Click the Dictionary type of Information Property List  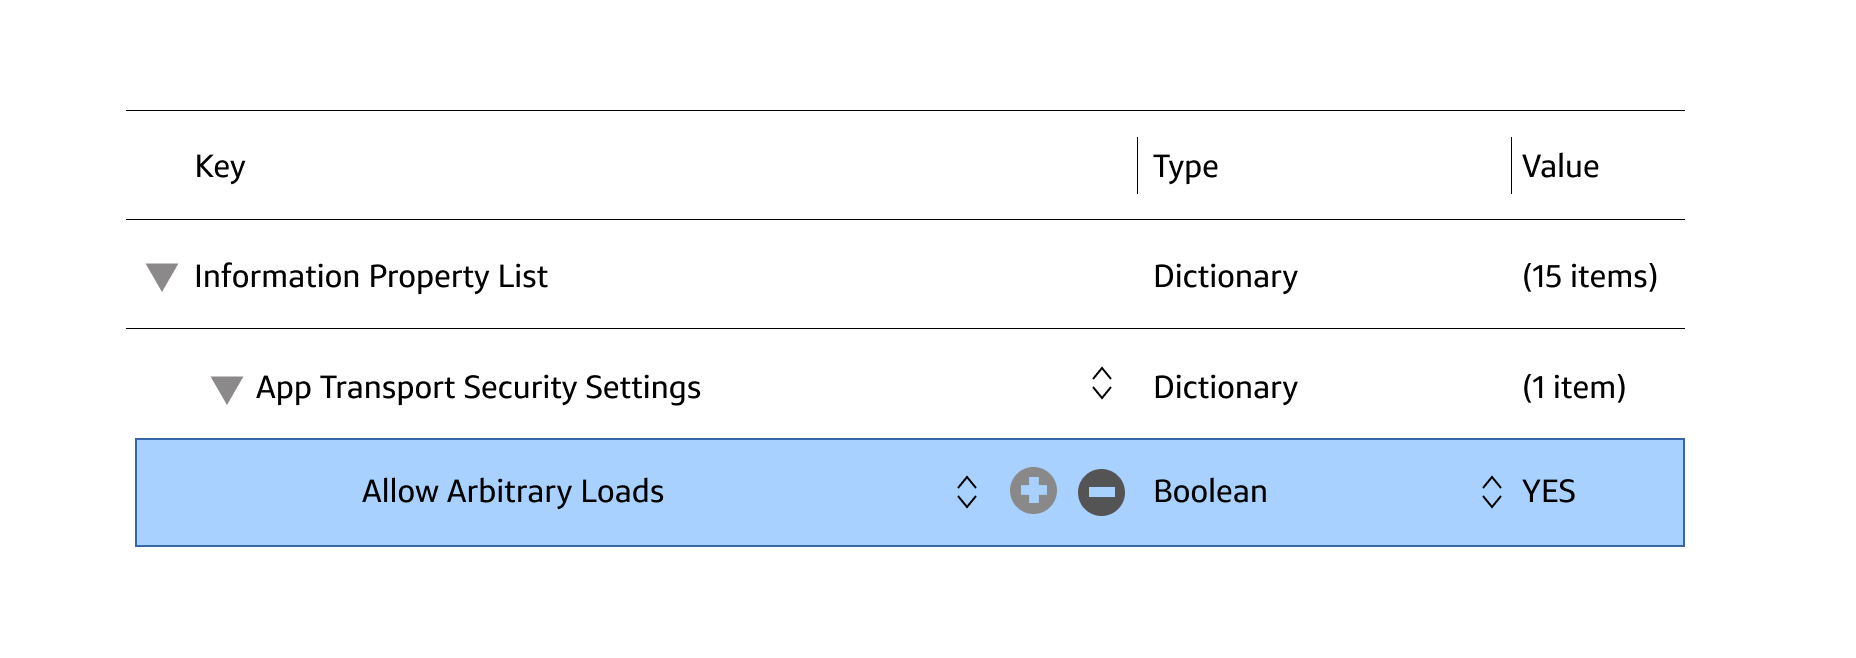coord(1225,276)
